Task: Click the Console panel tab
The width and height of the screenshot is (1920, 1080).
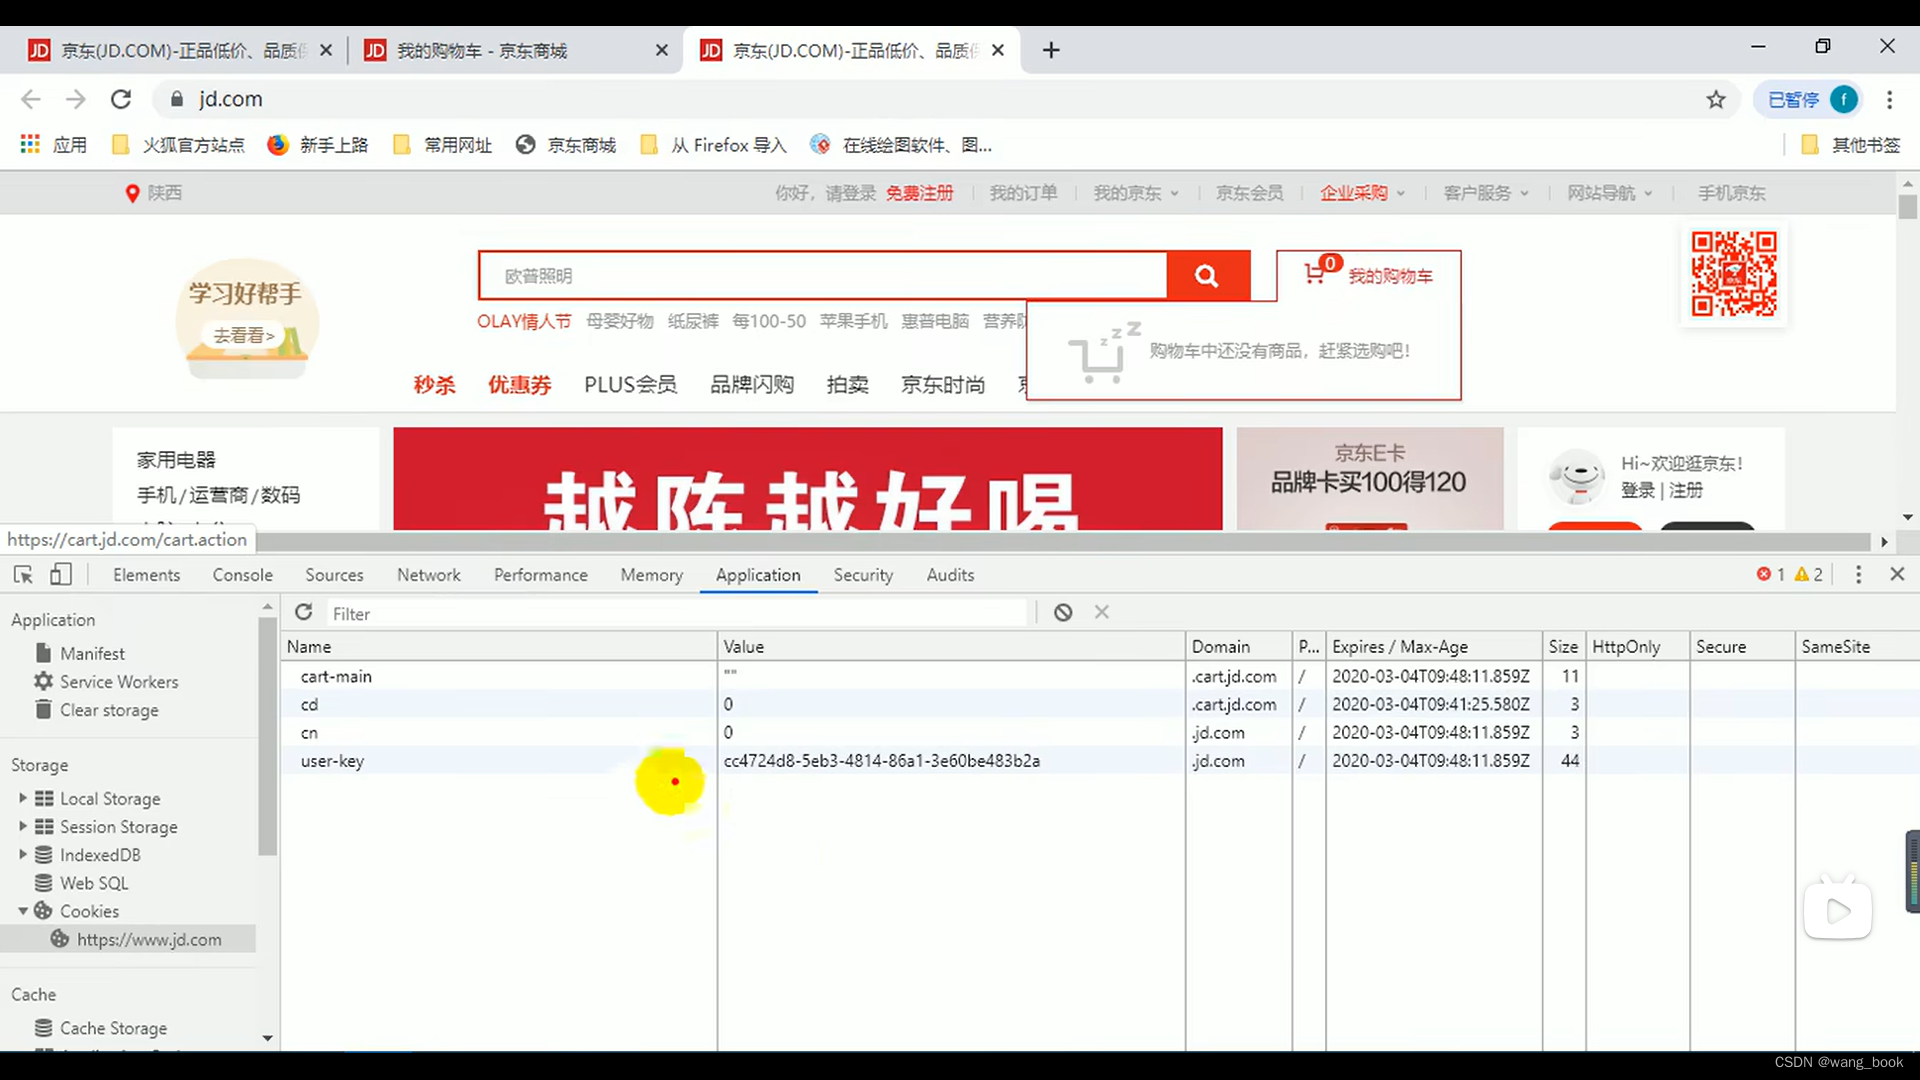Action: point(243,574)
